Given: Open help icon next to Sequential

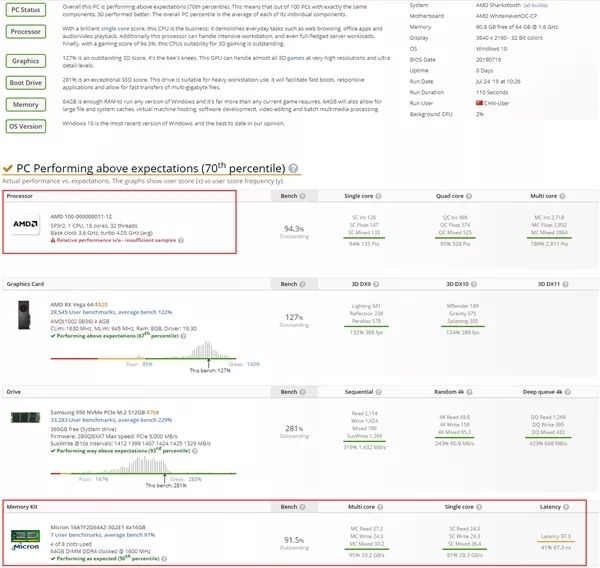Looking at the screenshot, I should (378, 392).
